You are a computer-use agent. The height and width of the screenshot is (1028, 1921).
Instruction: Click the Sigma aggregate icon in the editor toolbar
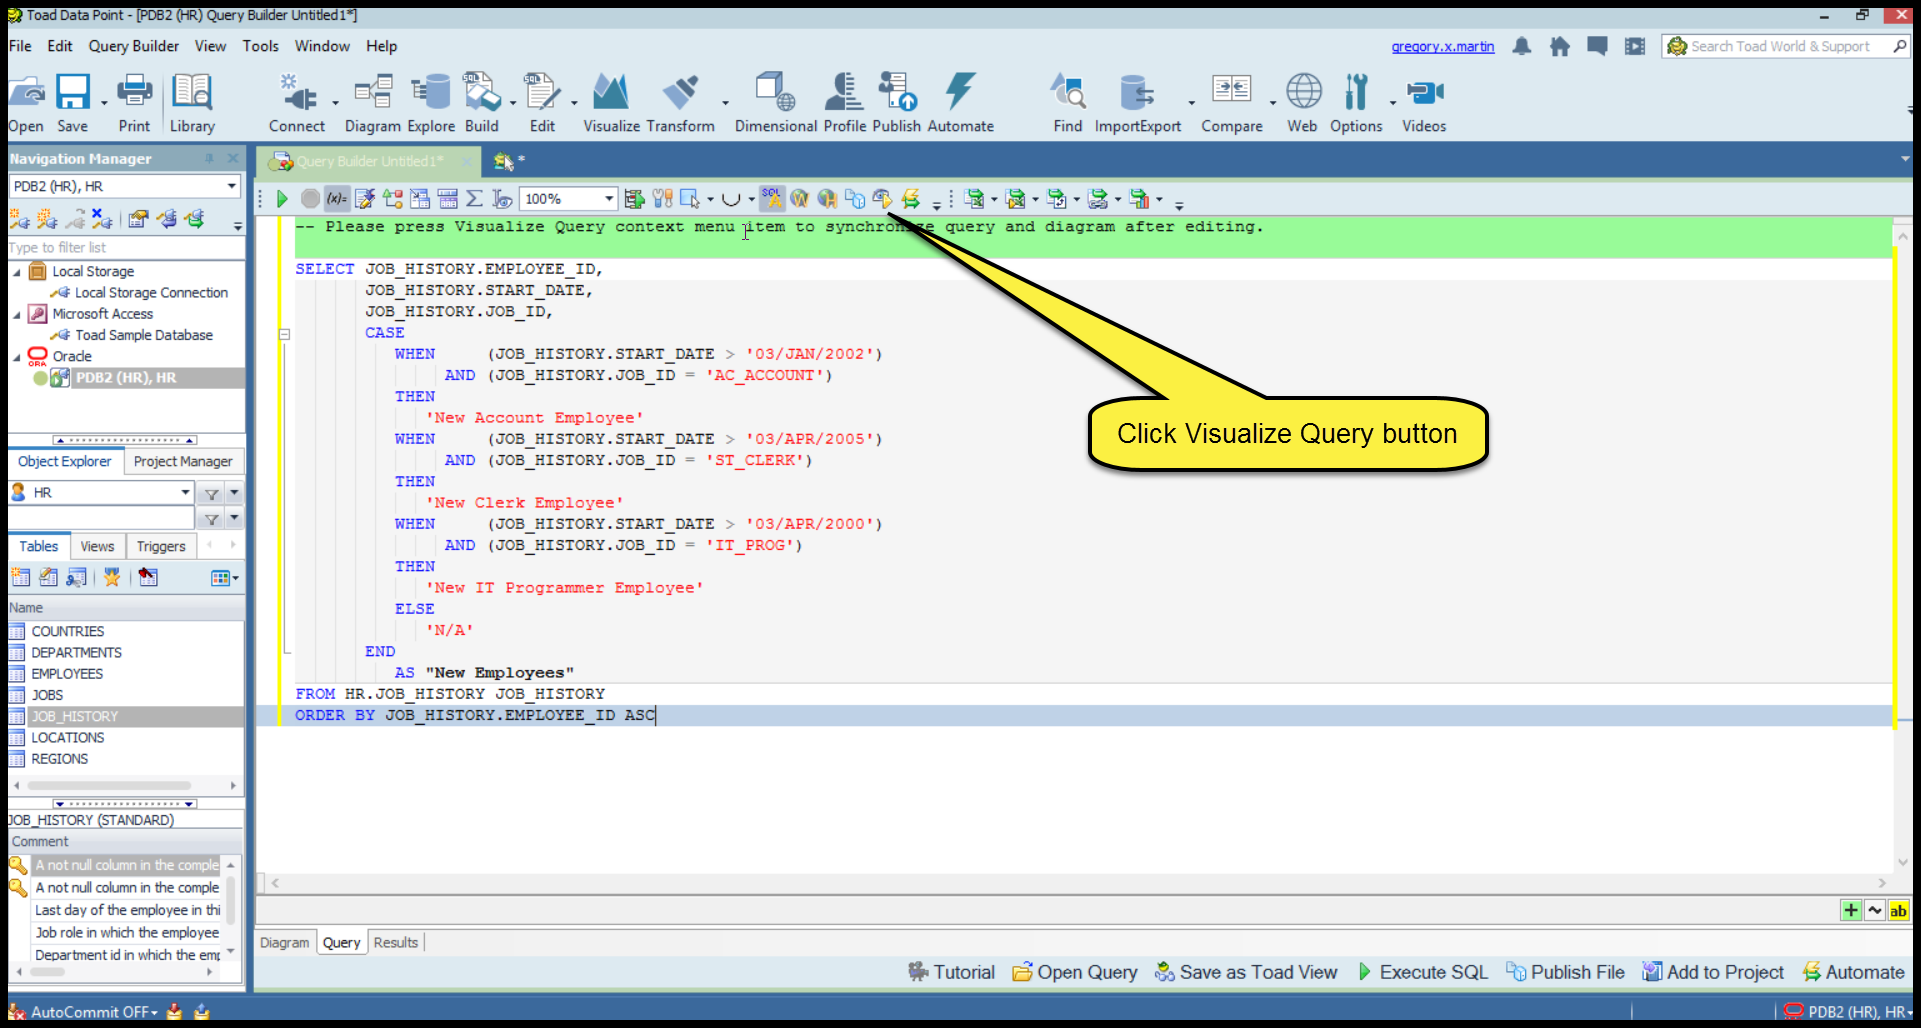click(x=475, y=199)
